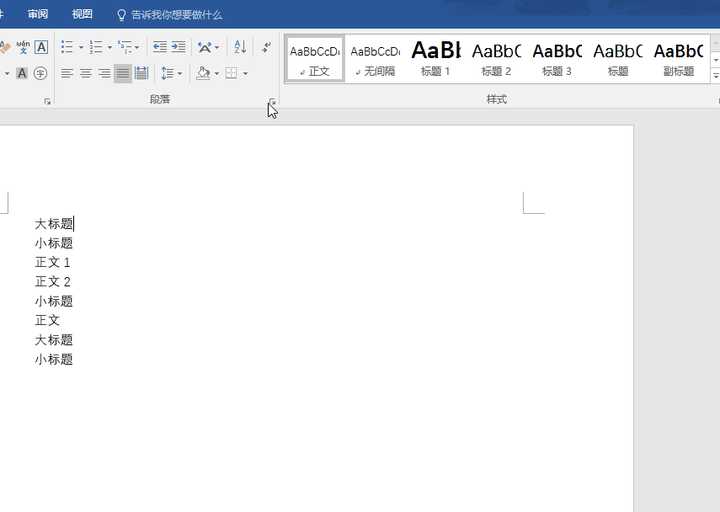Switch to the 审阅 ribbon tab
This screenshot has height=512, width=720.
pos(38,14)
